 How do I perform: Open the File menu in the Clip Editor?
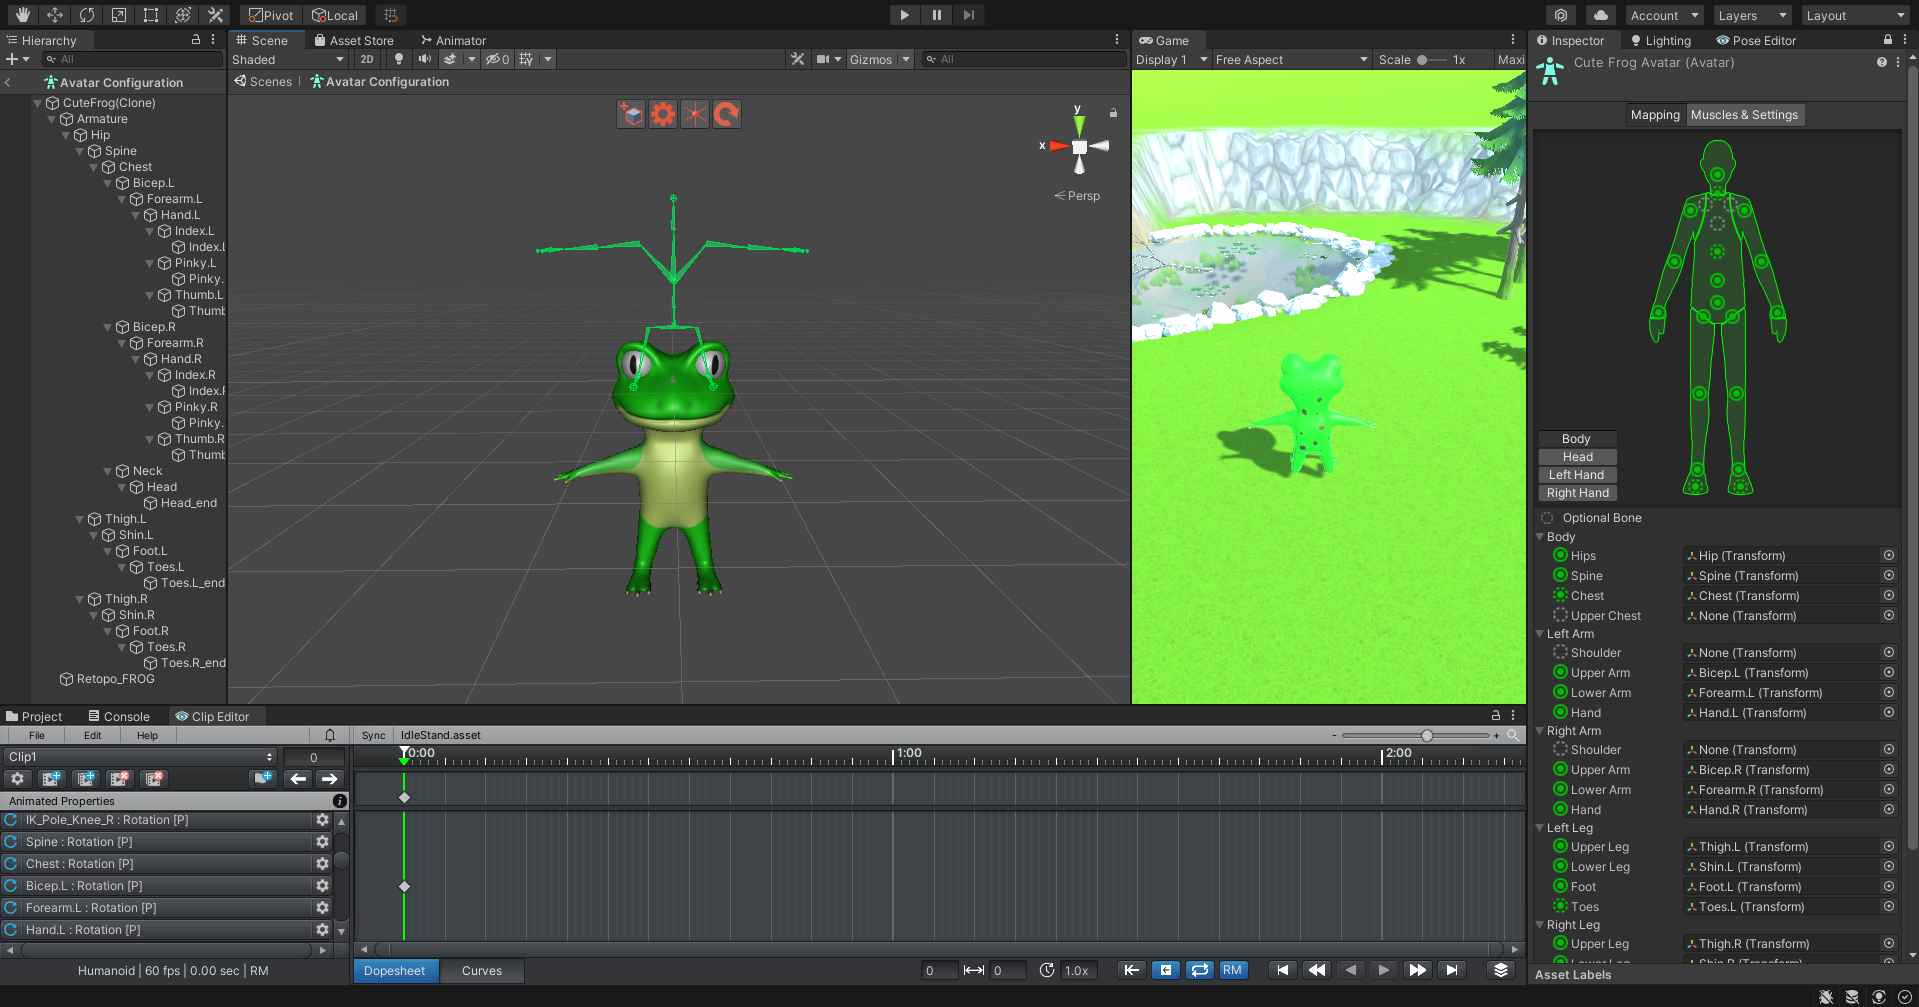pos(37,735)
